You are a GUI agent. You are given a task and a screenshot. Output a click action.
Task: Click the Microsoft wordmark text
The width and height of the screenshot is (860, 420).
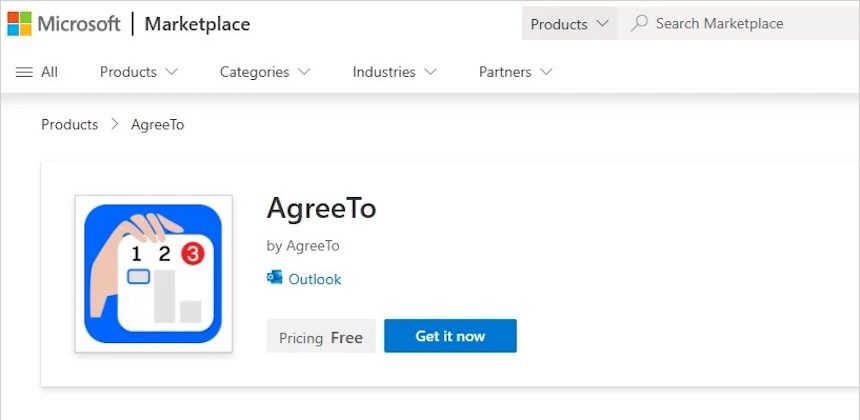(x=79, y=24)
